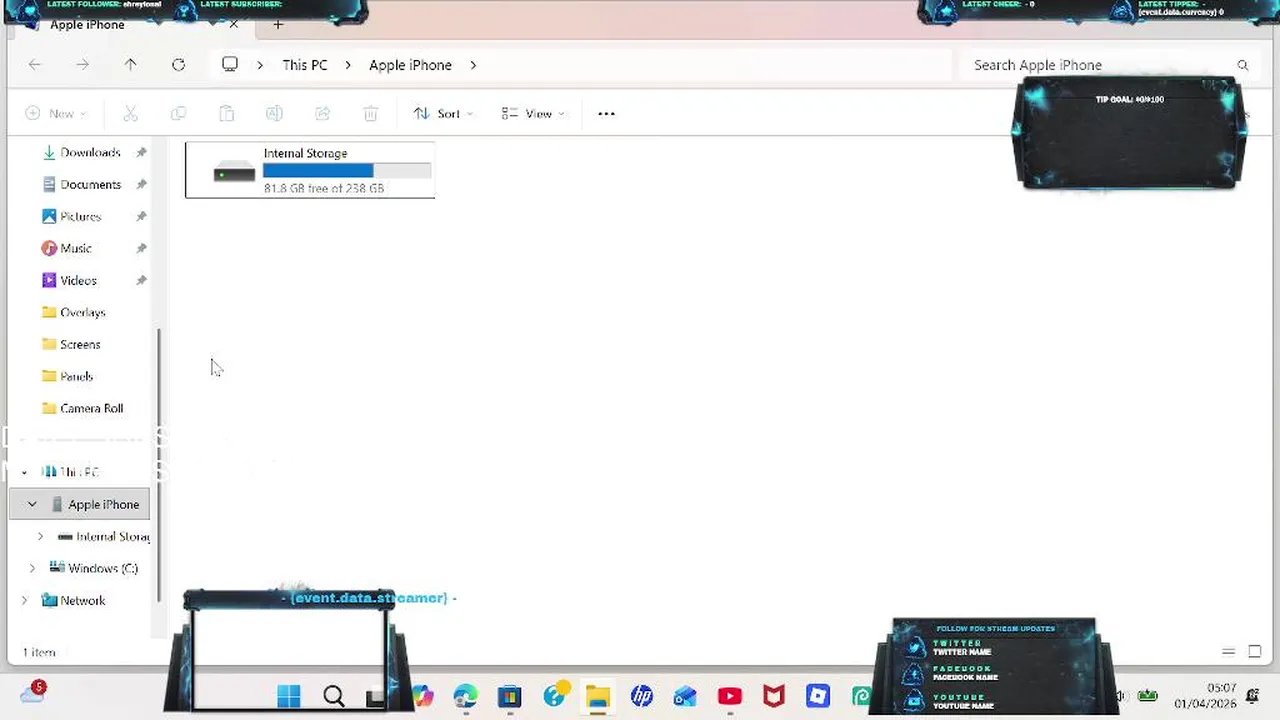Select the Rename icon in toolbar
The image size is (1280, 720).
[x=274, y=114]
